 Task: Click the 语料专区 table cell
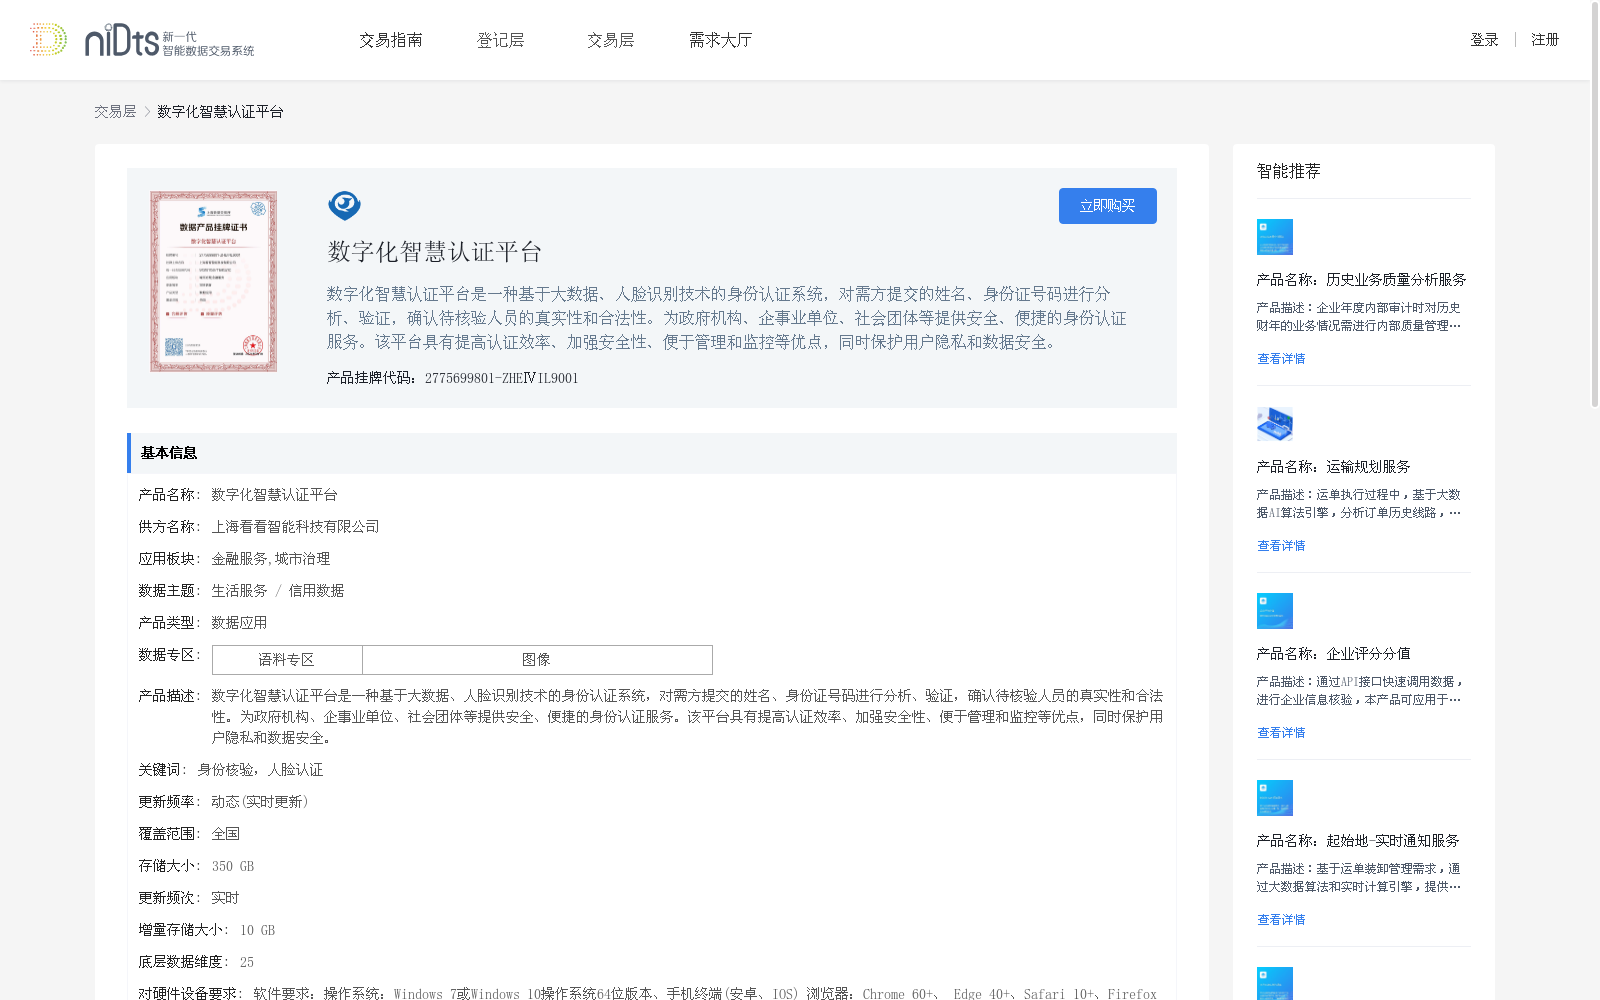click(x=287, y=660)
